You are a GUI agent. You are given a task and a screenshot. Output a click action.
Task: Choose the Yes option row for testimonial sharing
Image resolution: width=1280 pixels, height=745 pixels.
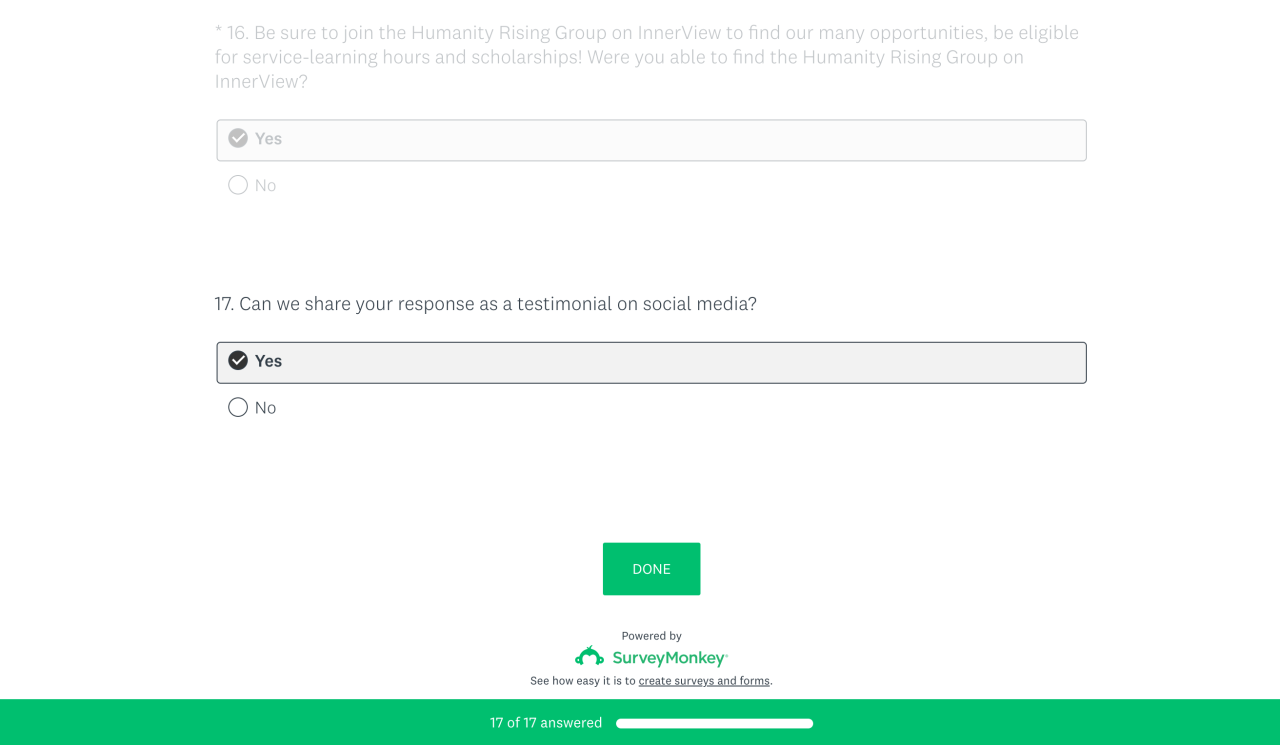tap(651, 363)
